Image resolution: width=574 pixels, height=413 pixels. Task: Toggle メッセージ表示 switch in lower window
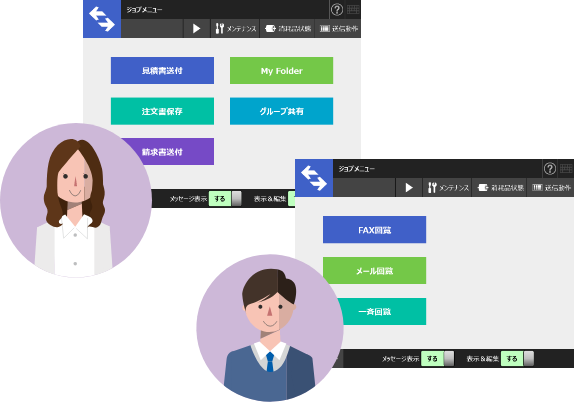coord(437,358)
